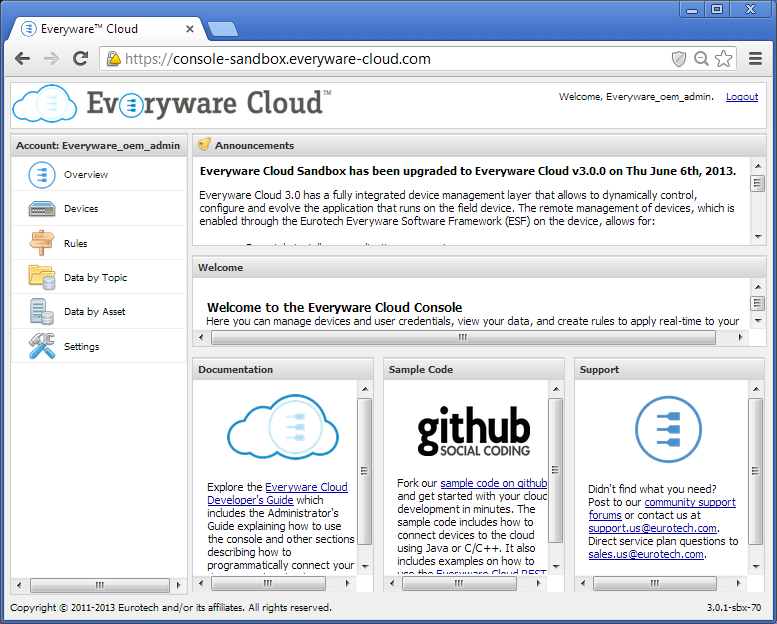Click the Settings wrench and screwdriver icon

point(42,346)
